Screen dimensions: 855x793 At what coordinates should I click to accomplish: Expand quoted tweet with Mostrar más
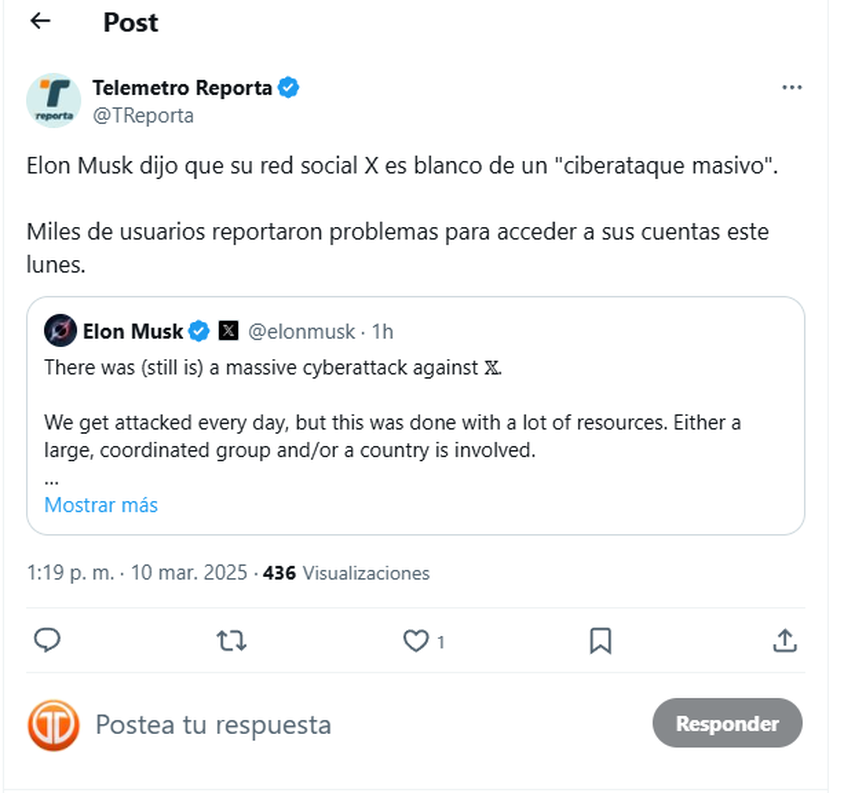(x=101, y=505)
